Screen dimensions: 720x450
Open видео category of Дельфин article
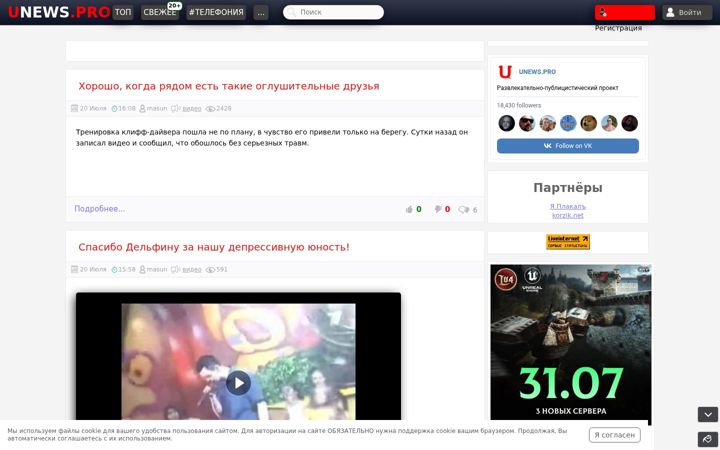point(192,269)
